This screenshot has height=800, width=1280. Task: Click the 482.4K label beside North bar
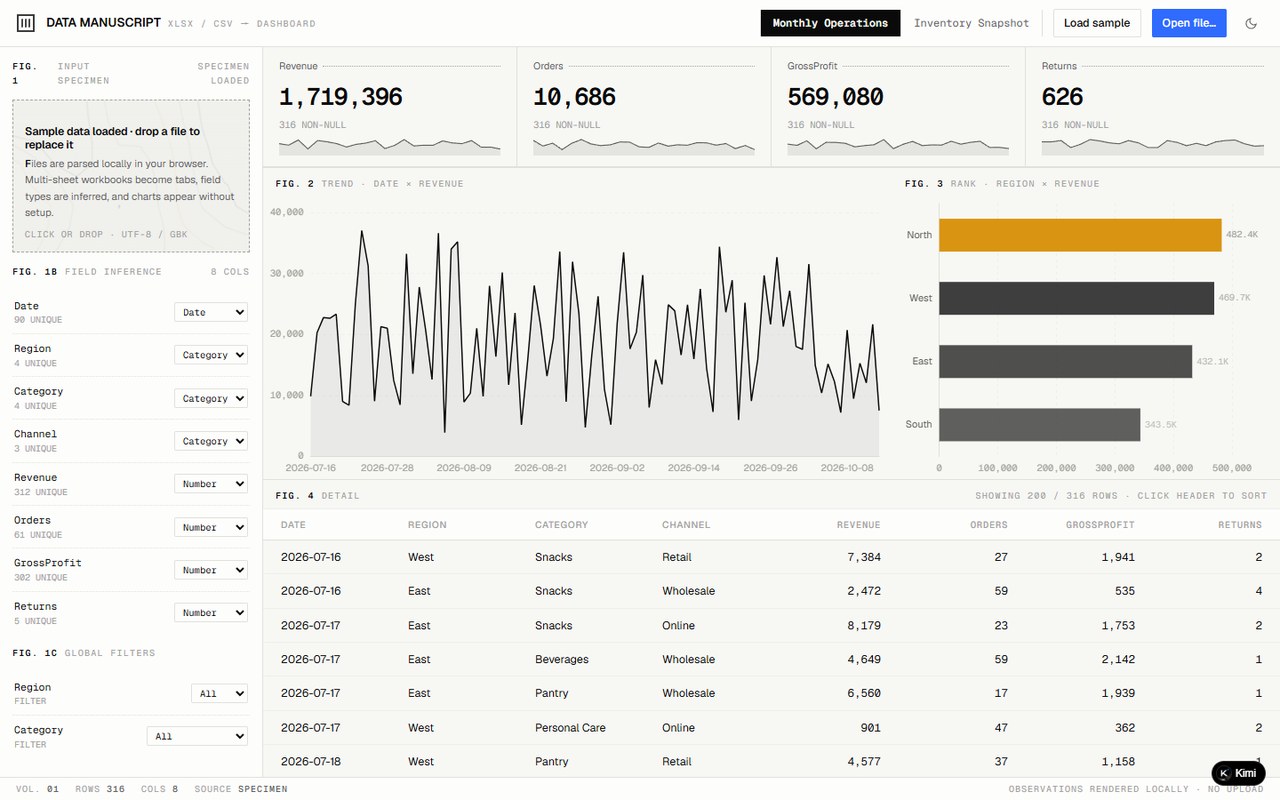click(x=1242, y=234)
